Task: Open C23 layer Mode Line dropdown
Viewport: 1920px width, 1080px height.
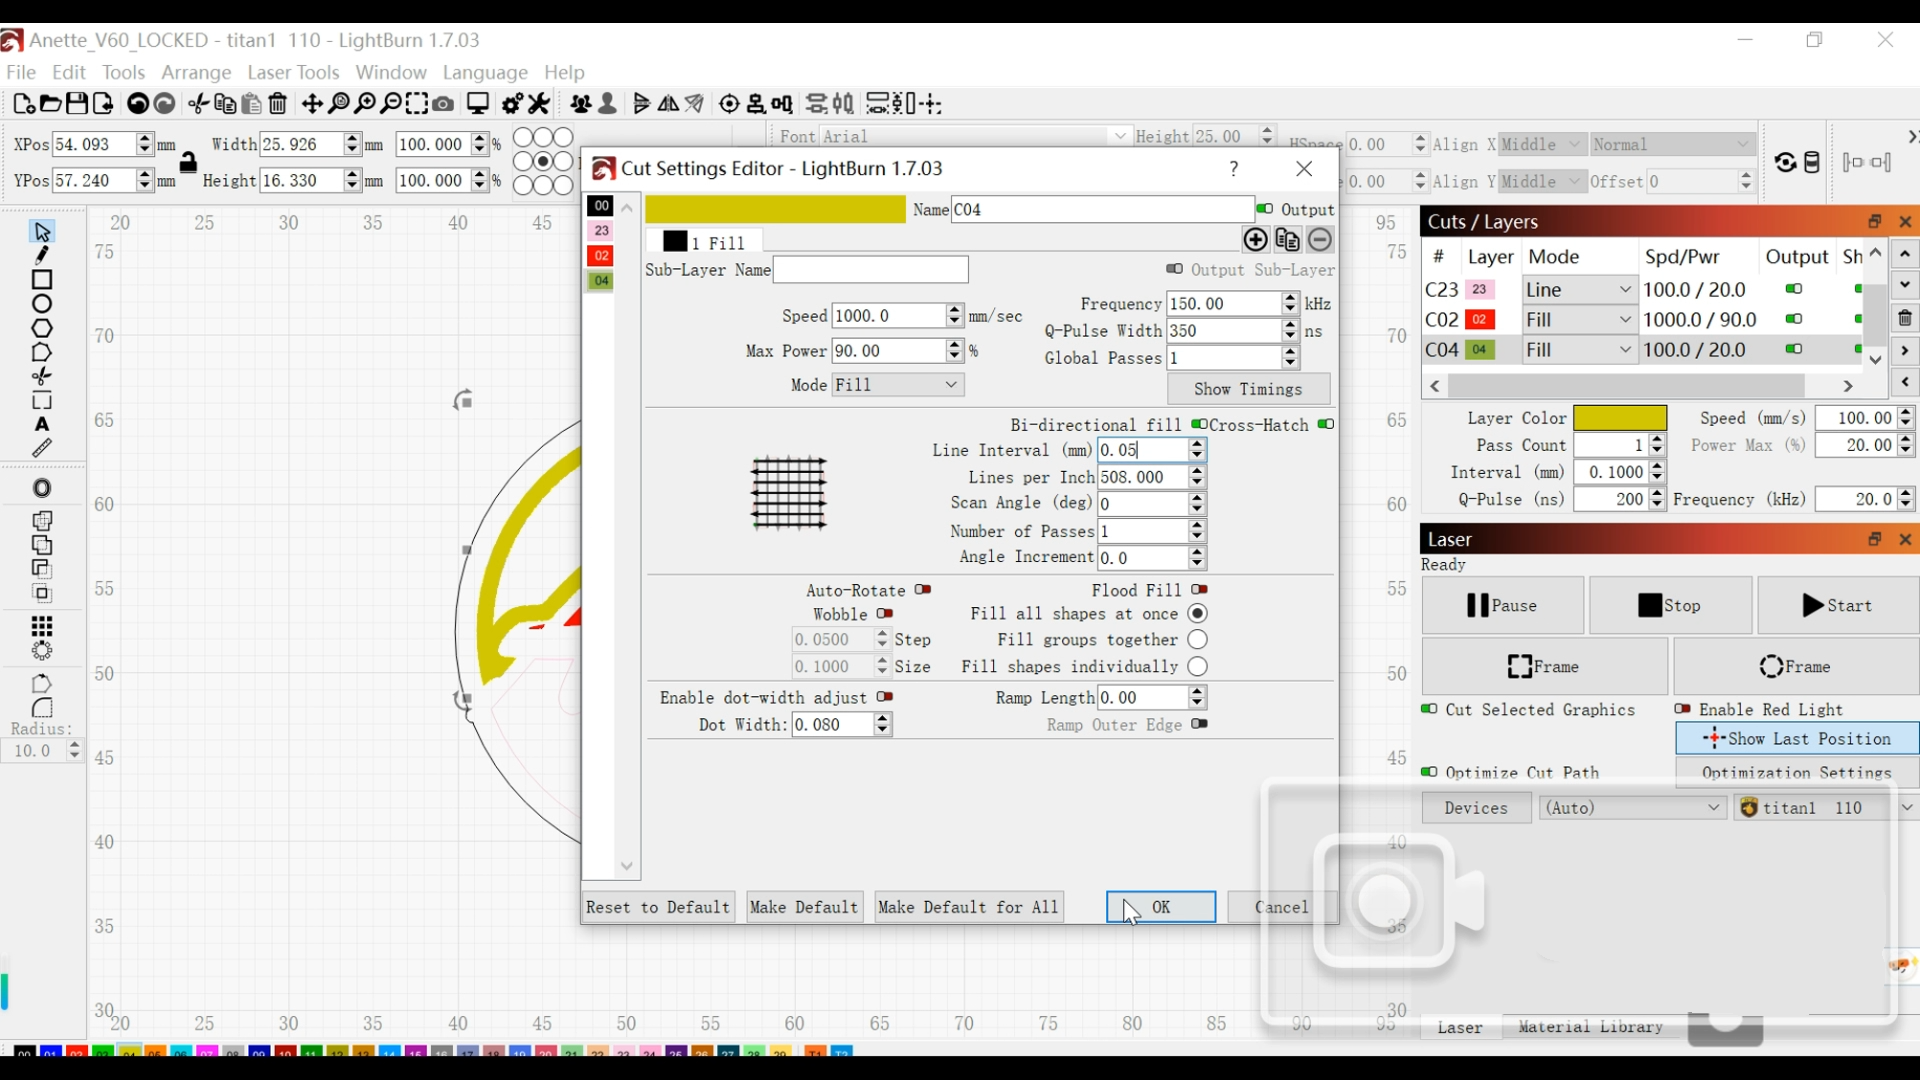Action: tap(1579, 290)
